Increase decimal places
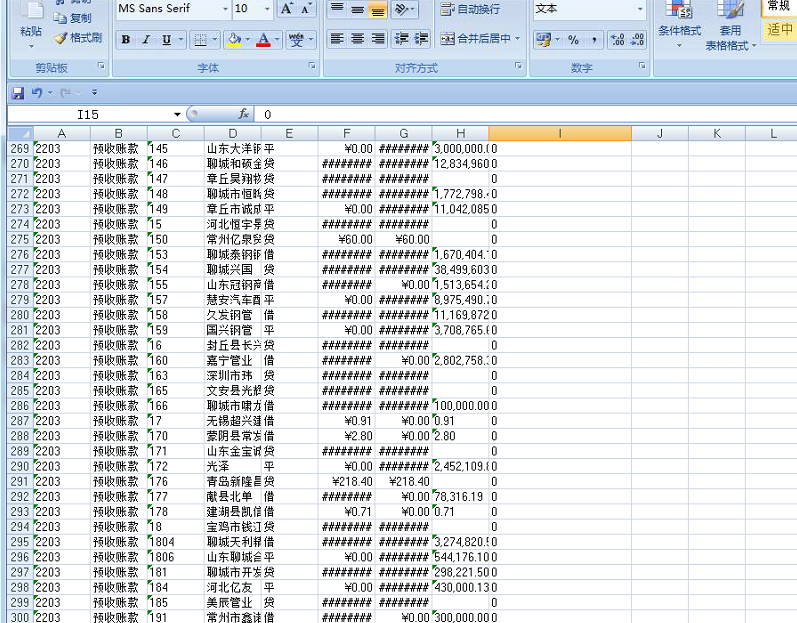The width and height of the screenshot is (797, 623). (x=618, y=40)
